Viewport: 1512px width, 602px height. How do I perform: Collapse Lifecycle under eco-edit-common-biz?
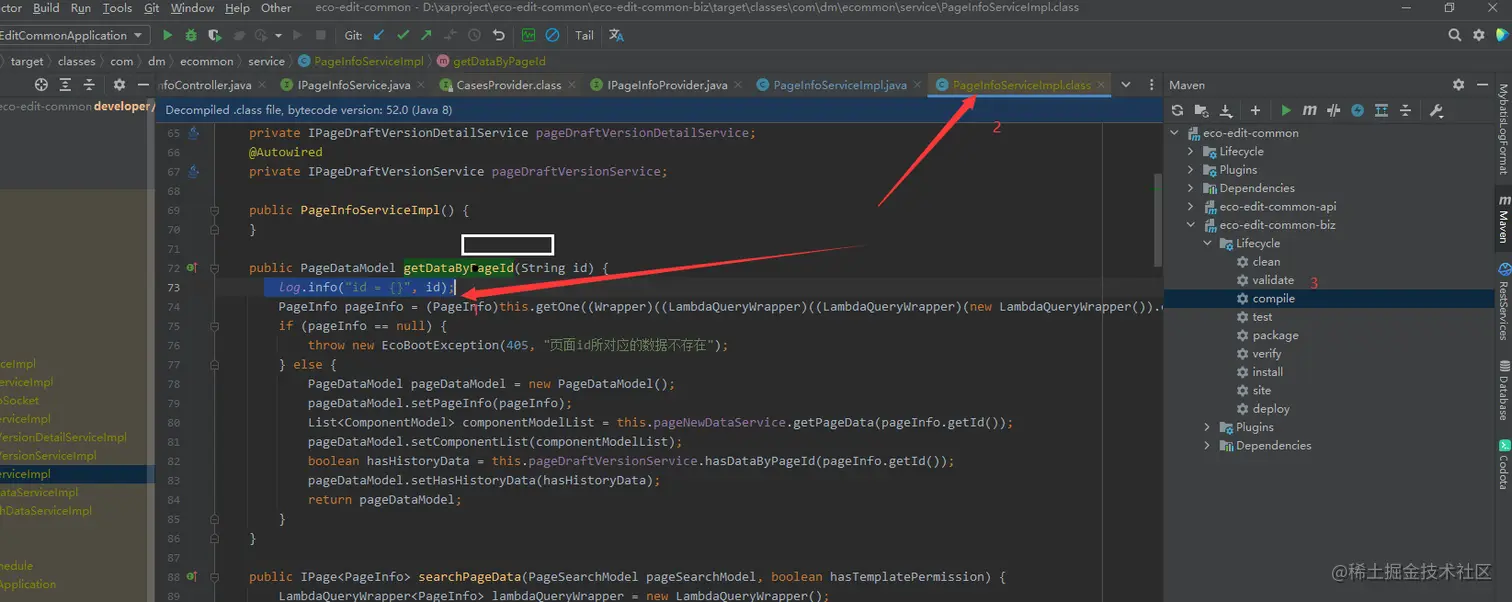(x=1207, y=243)
